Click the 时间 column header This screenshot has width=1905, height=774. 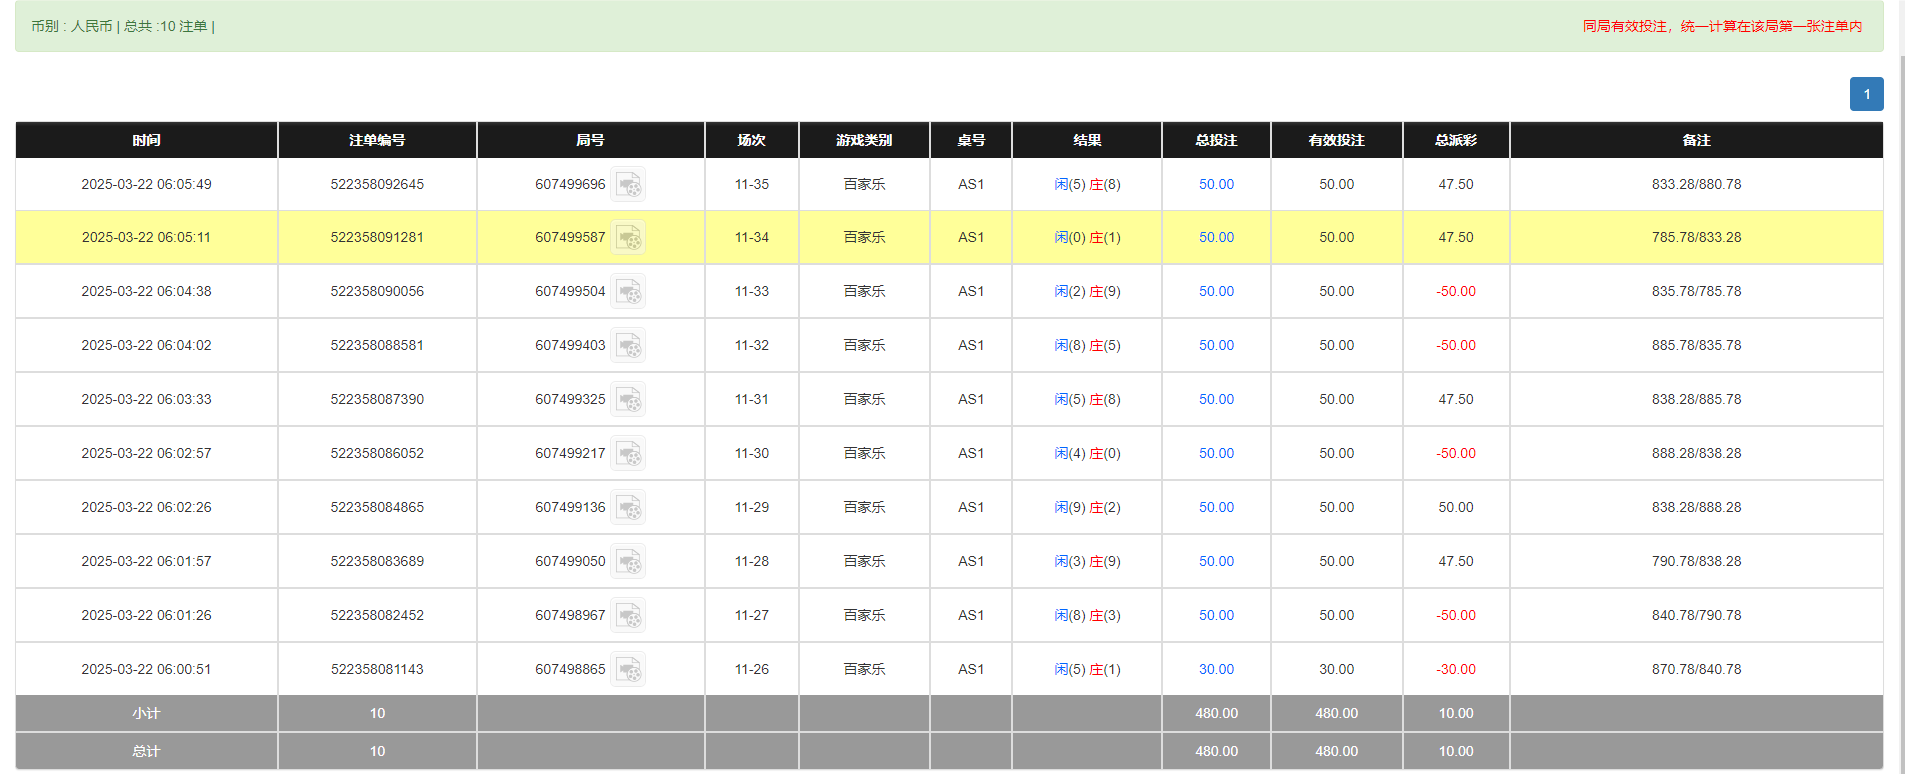(146, 140)
